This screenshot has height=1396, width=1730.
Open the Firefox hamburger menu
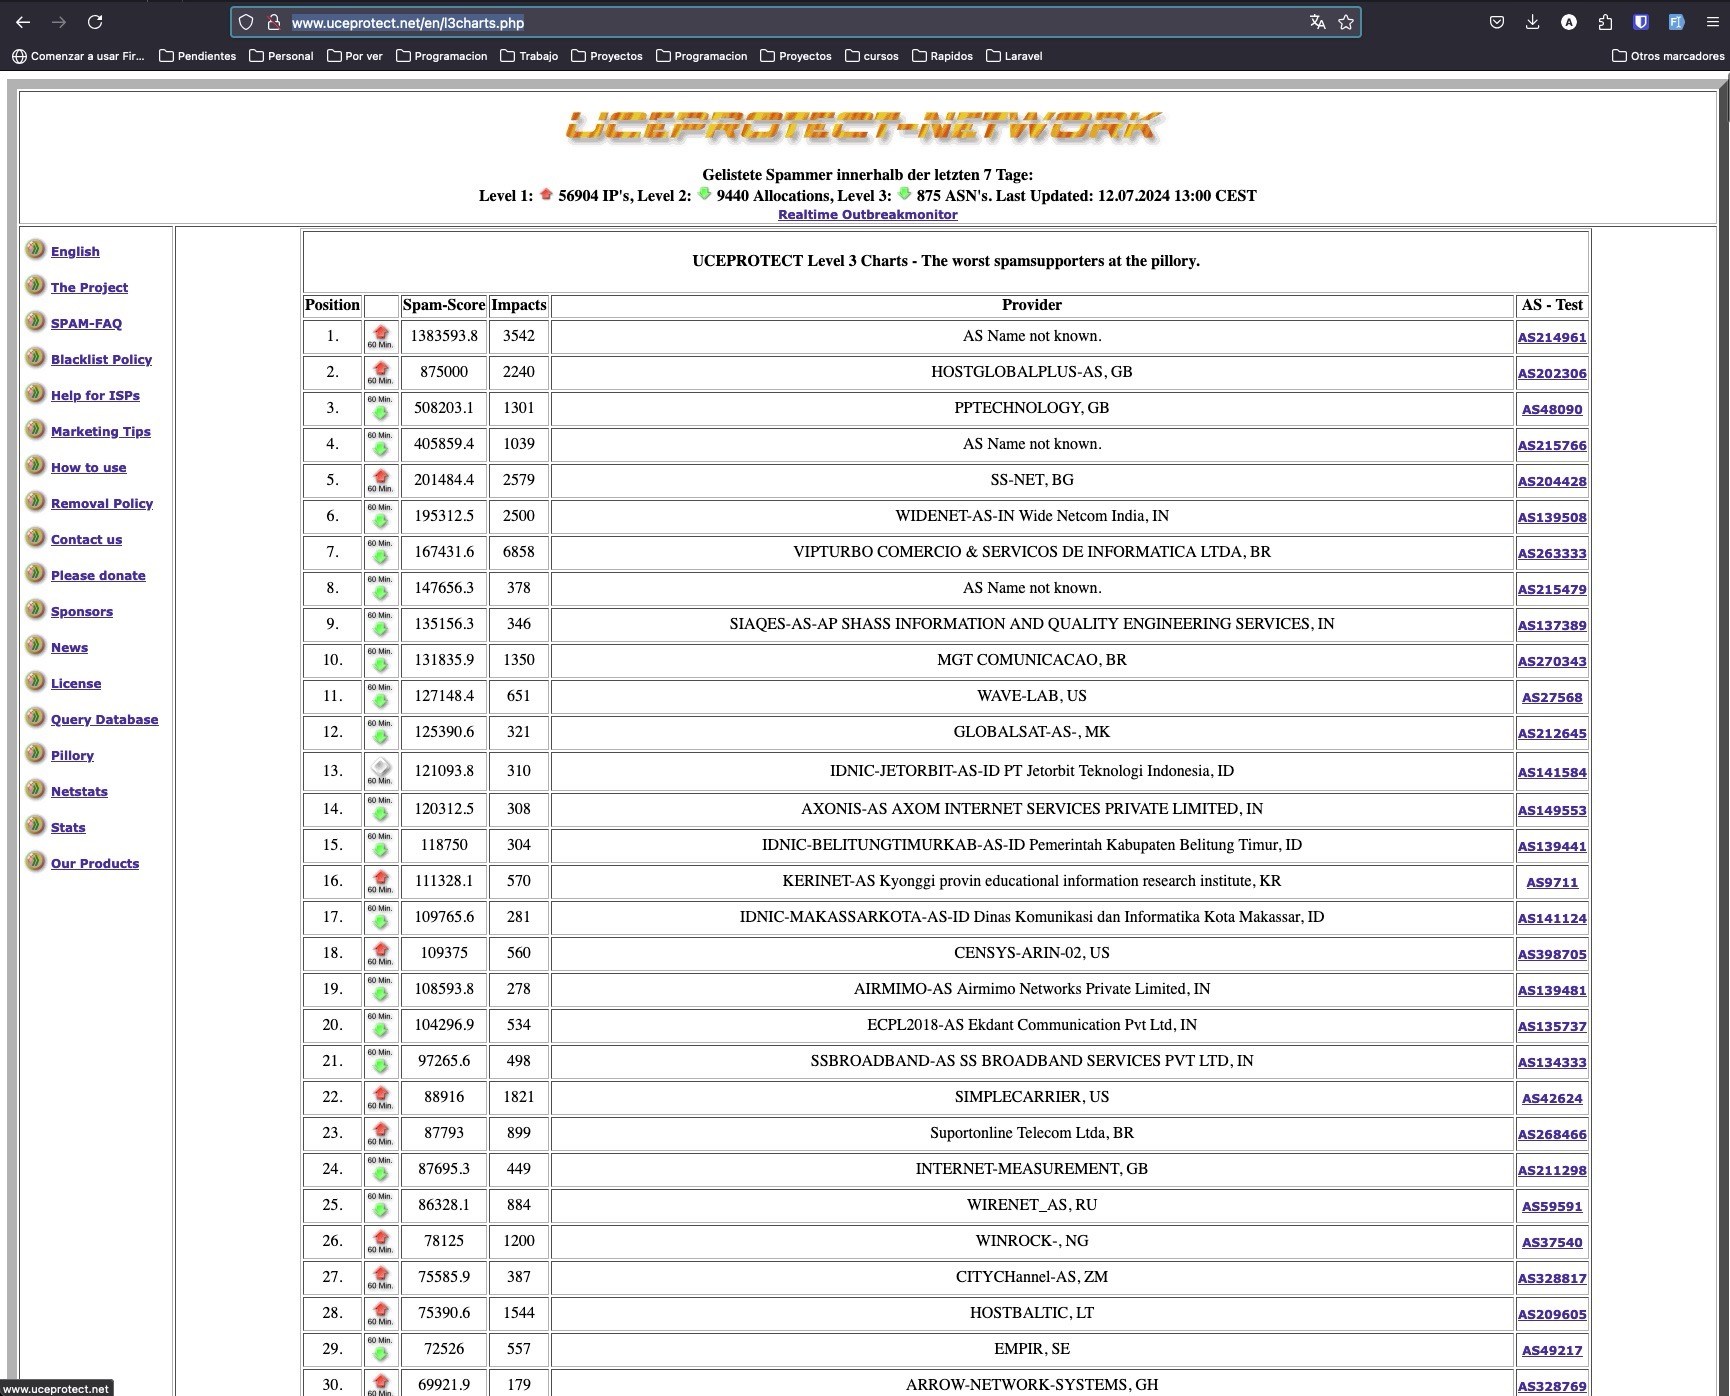1713,22
